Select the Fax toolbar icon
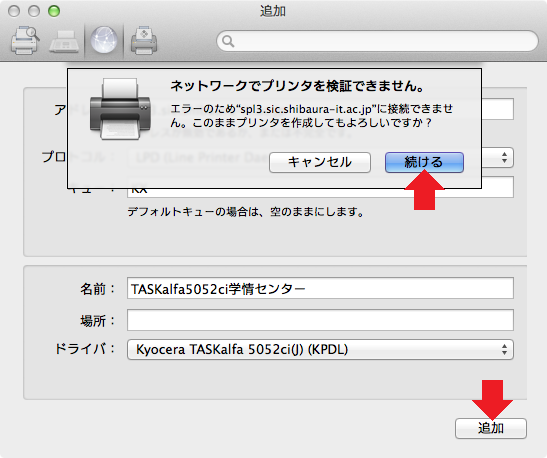The height and width of the screenshot is (458, 547). point(64,42)
